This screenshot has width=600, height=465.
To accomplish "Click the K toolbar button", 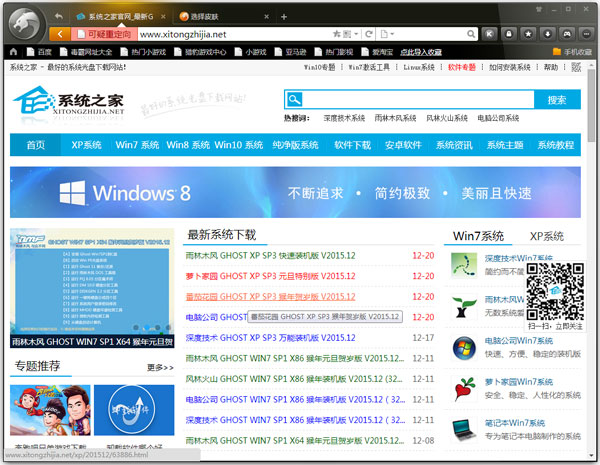I will (x=489, y=34).
